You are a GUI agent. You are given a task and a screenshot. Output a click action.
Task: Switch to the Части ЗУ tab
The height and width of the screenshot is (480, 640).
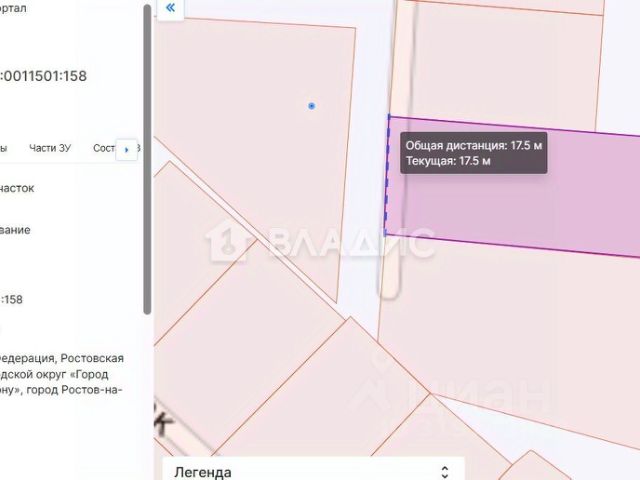coord(50,148)
